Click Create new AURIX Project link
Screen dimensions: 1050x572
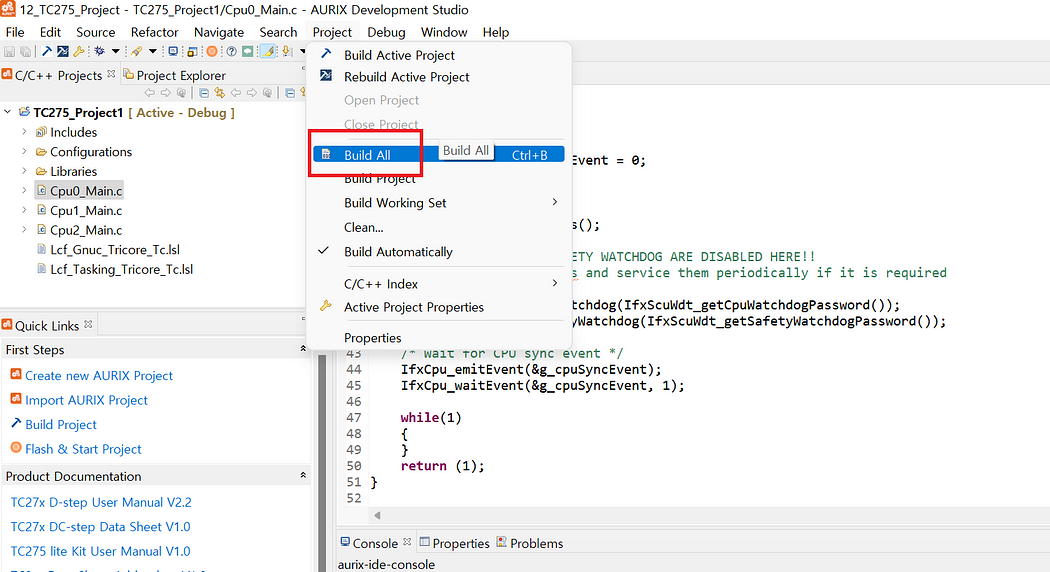coord(99,376)
